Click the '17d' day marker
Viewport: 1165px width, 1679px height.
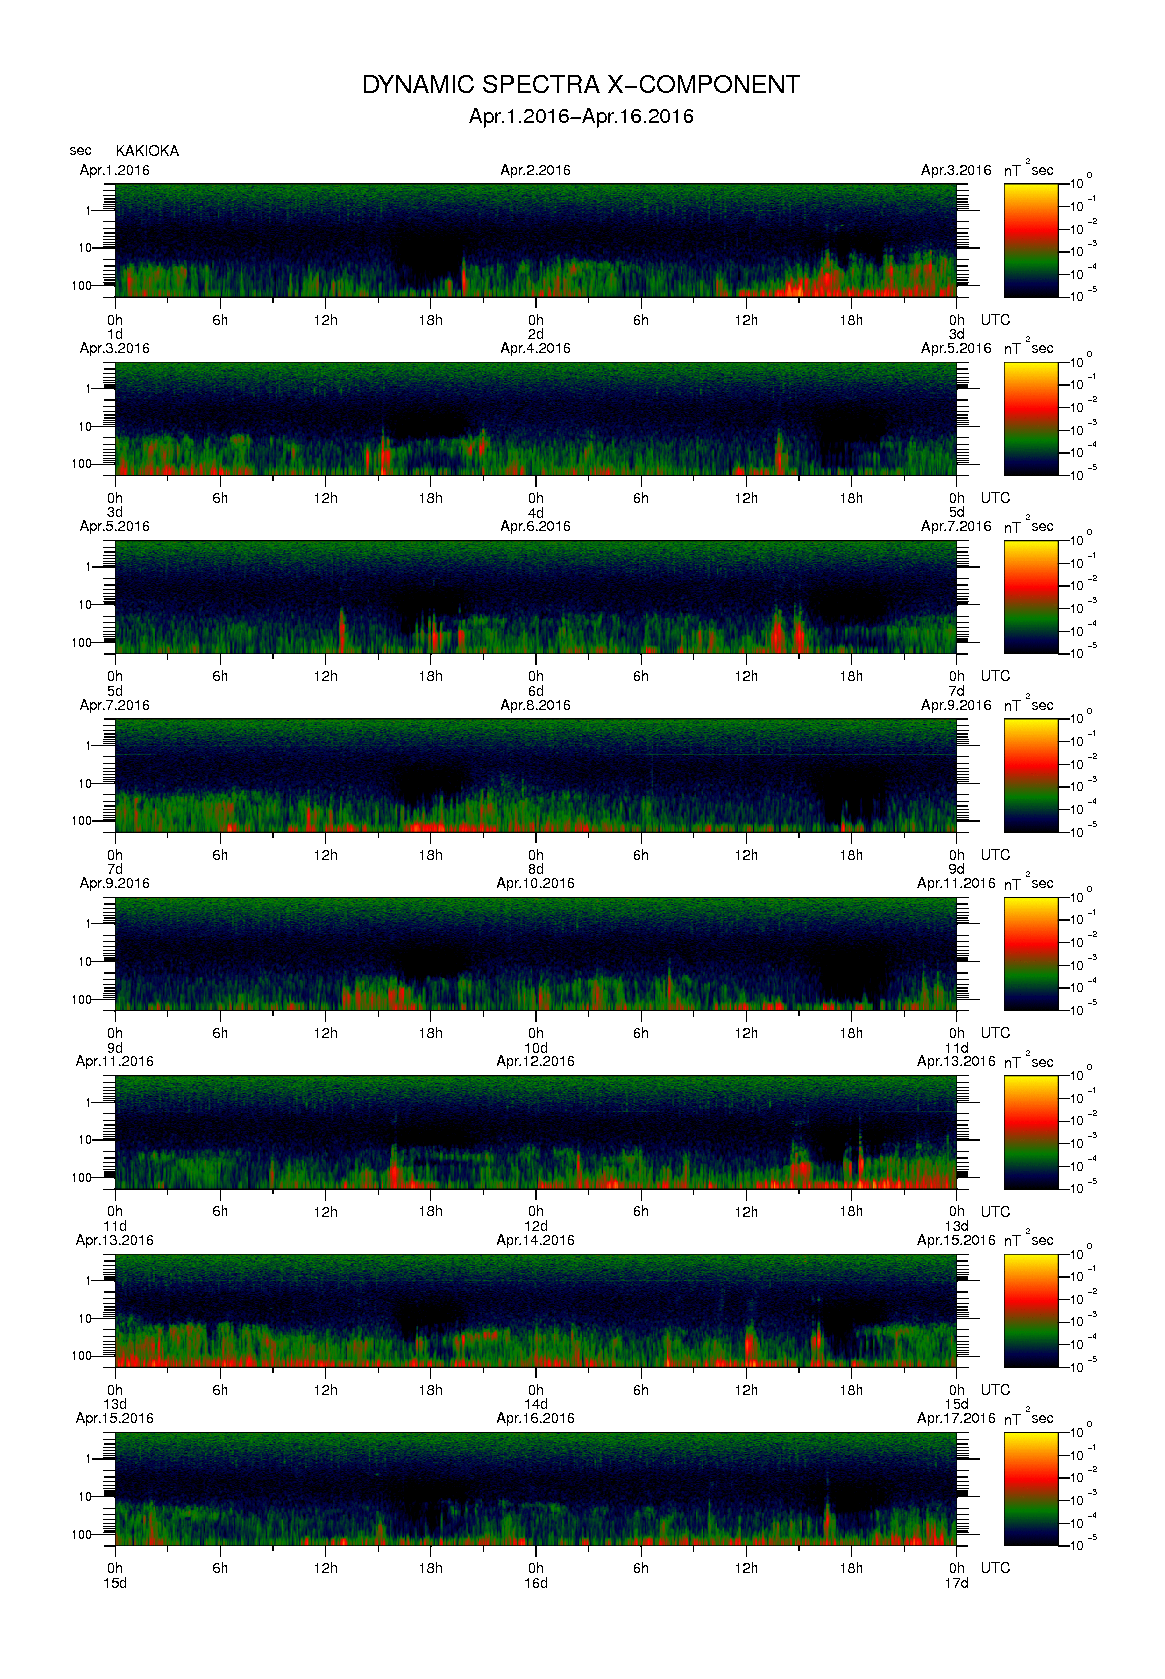[x=957, y=1583]
